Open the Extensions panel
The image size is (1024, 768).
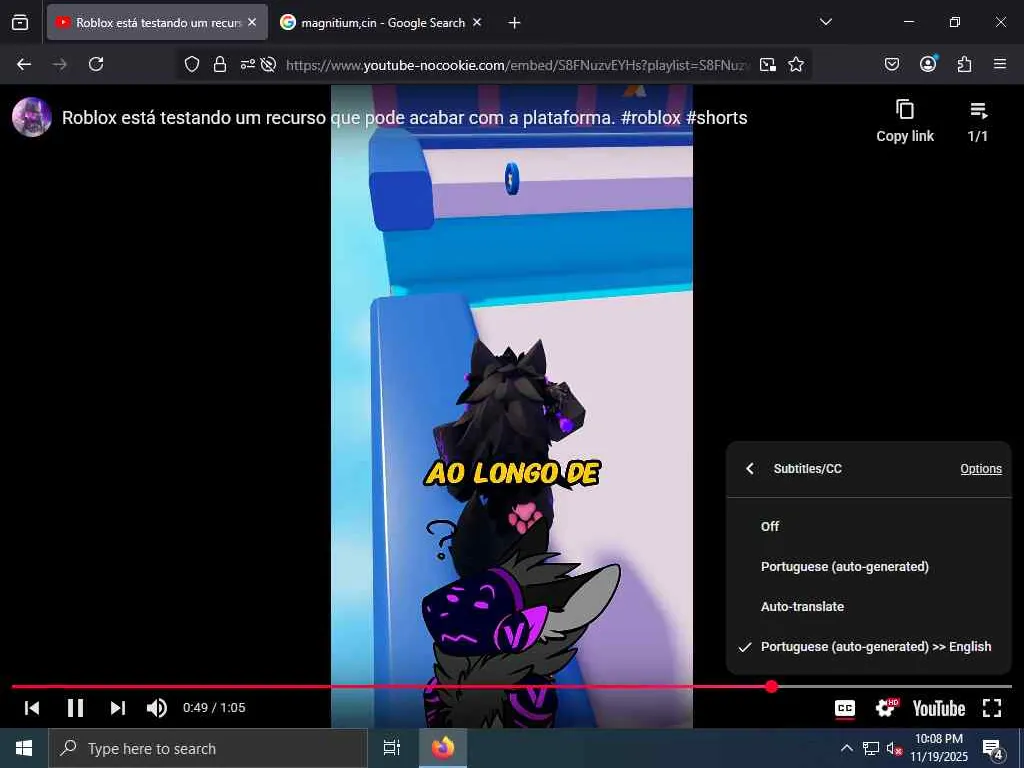964,64
